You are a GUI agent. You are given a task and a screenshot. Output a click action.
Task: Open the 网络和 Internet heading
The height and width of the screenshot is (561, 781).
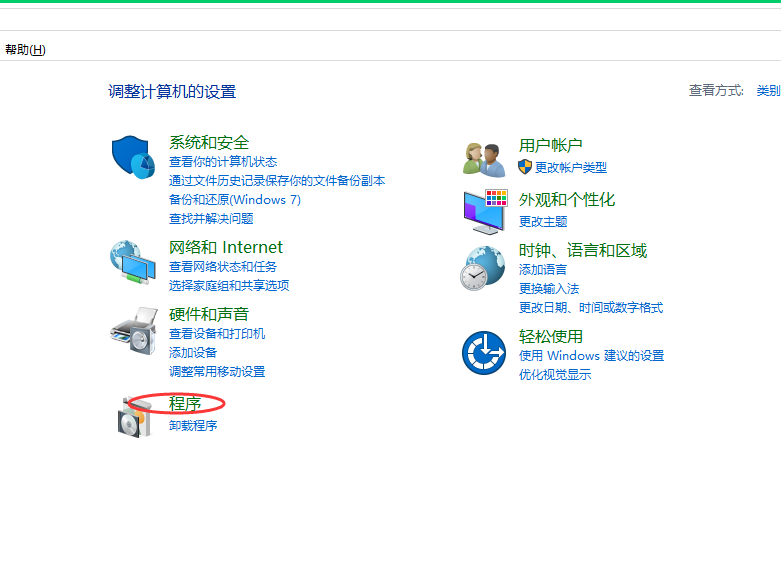tap(226, 248)
